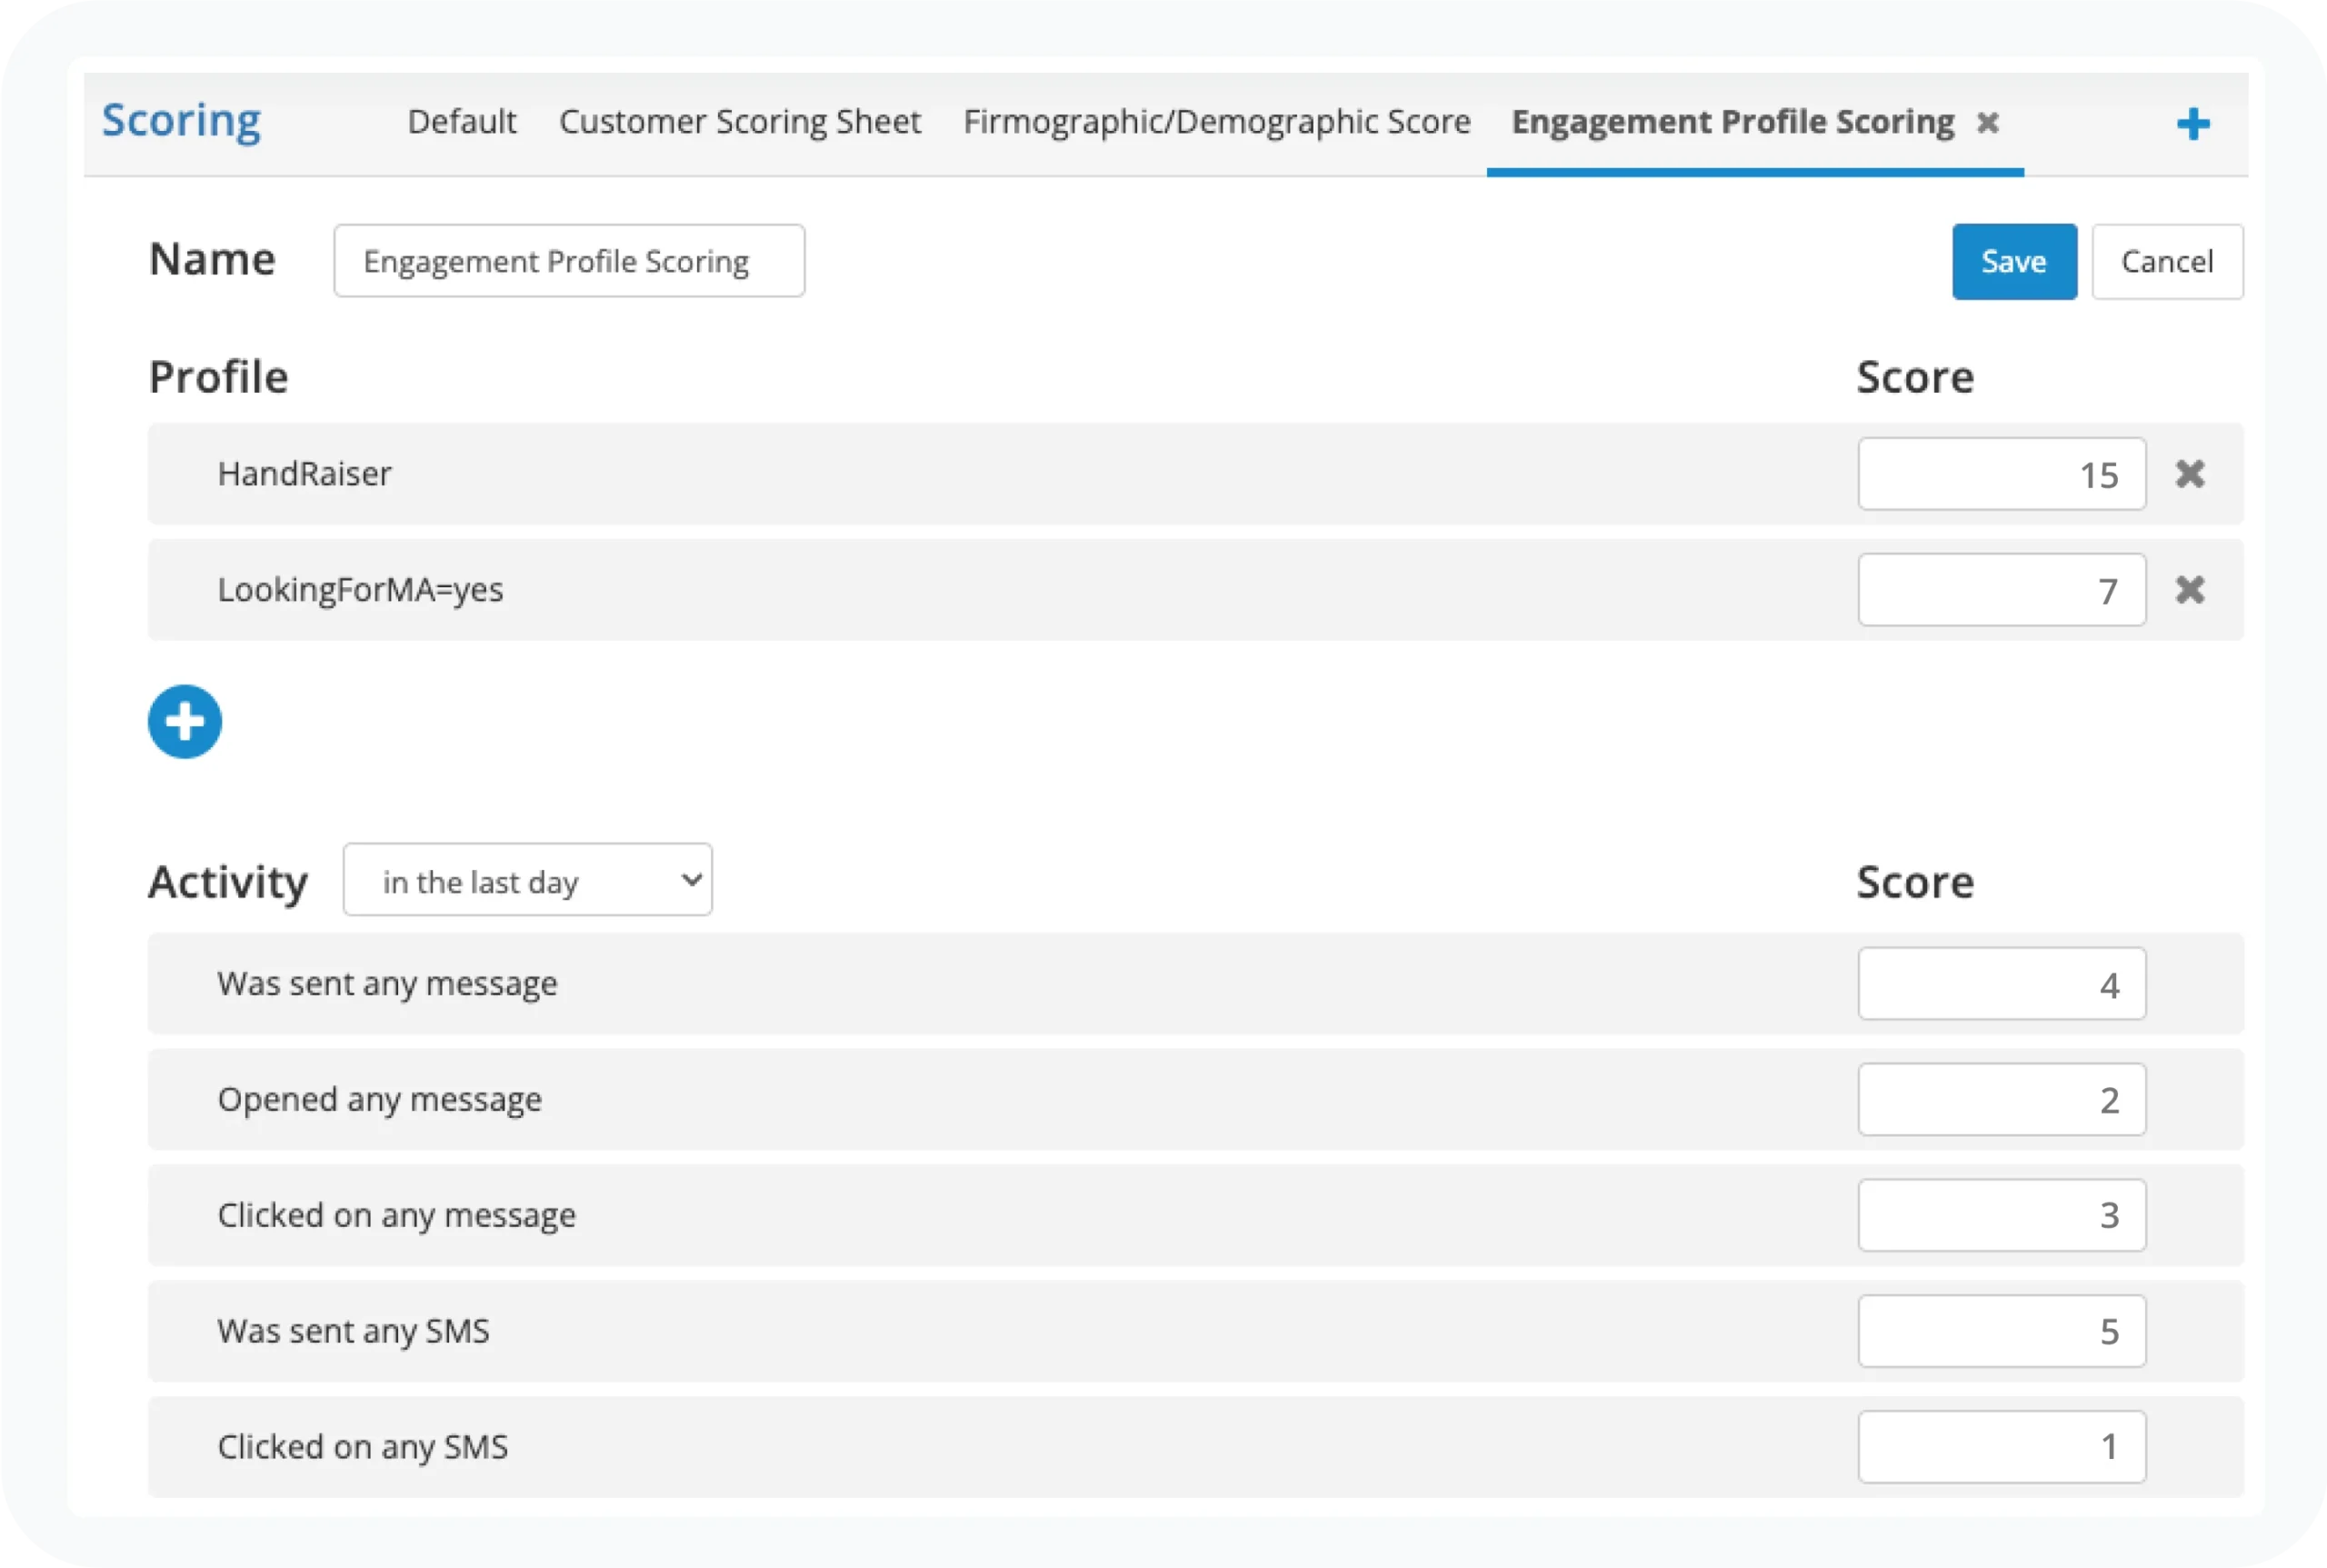Add a new profile with the blue plus button
Image resolution: width=2327 pixels, height=1568 pixels.
point(185,722)
